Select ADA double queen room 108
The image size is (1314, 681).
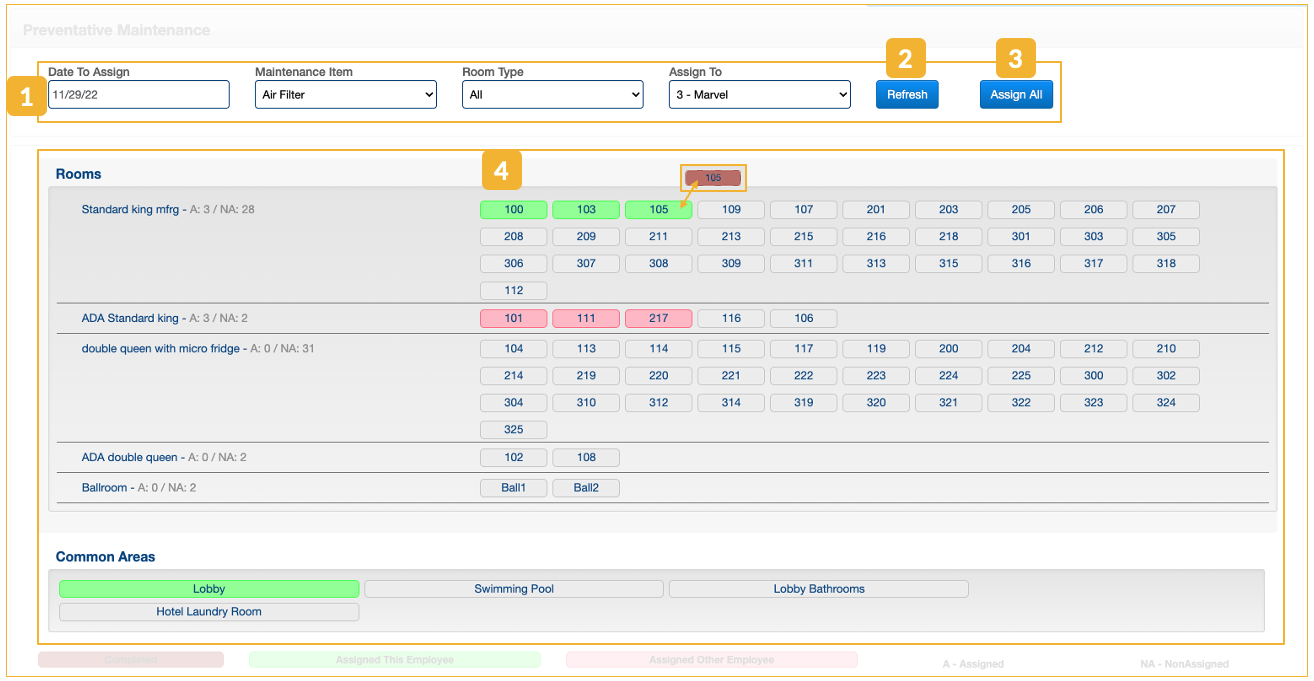coord(586,458)
